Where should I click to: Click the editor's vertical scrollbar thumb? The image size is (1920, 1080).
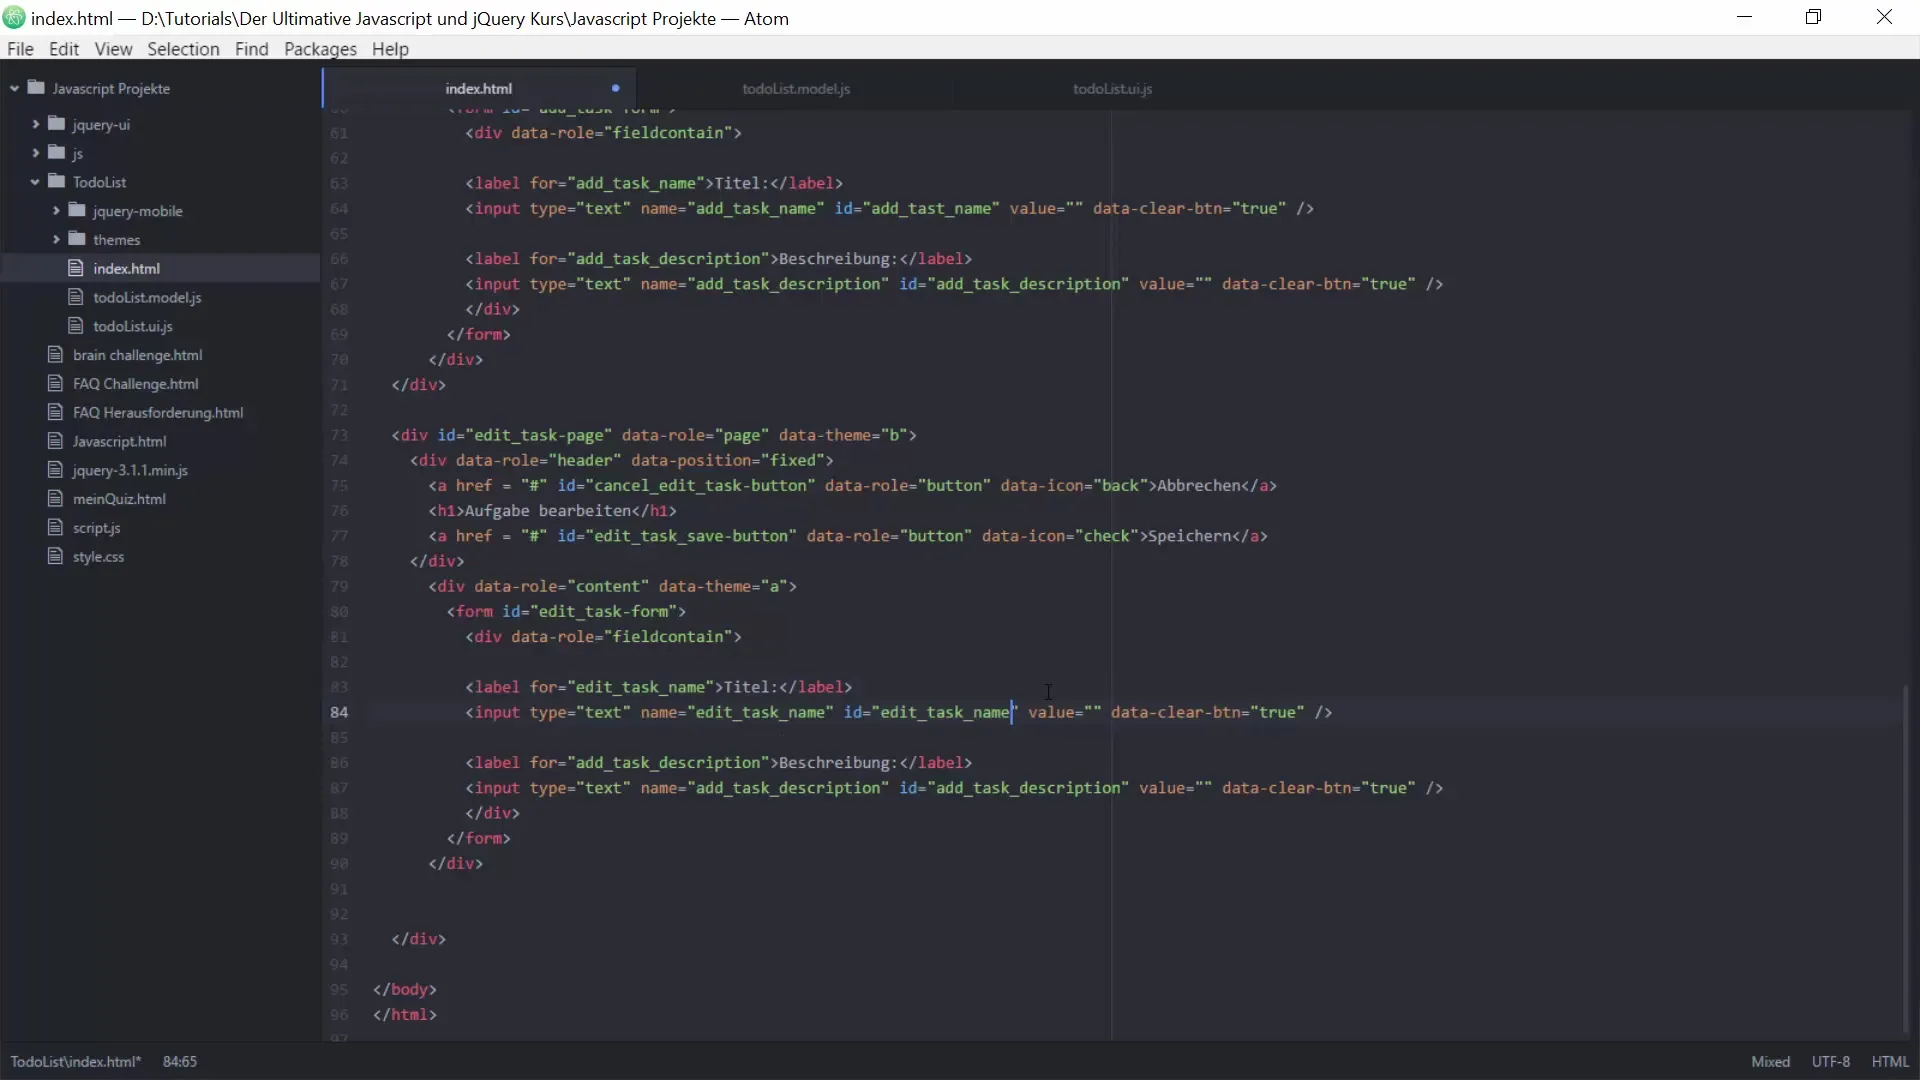(1906, 860)
